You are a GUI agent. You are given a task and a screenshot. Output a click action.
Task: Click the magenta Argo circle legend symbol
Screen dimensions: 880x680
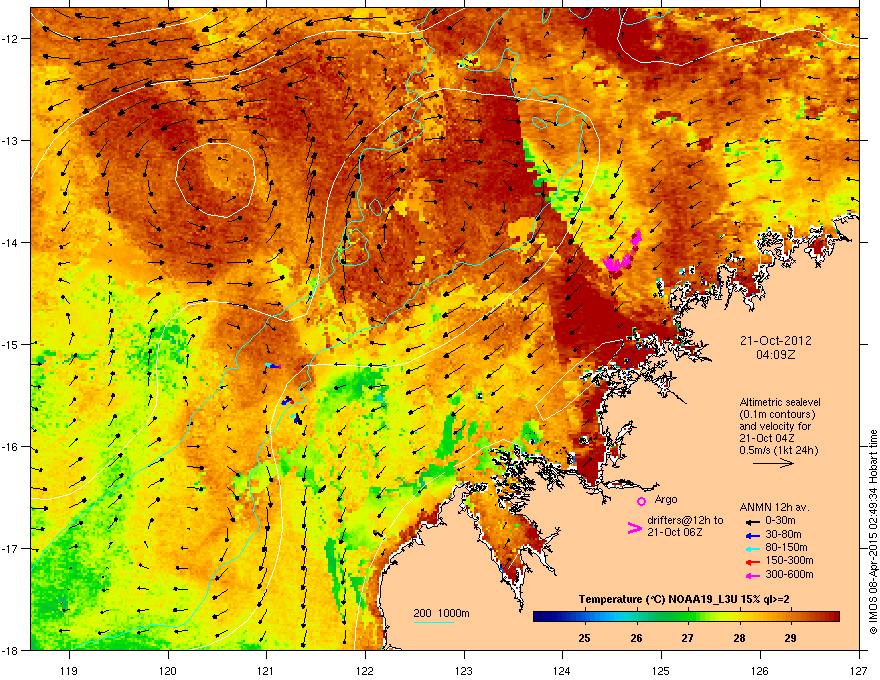pos(641,501)
